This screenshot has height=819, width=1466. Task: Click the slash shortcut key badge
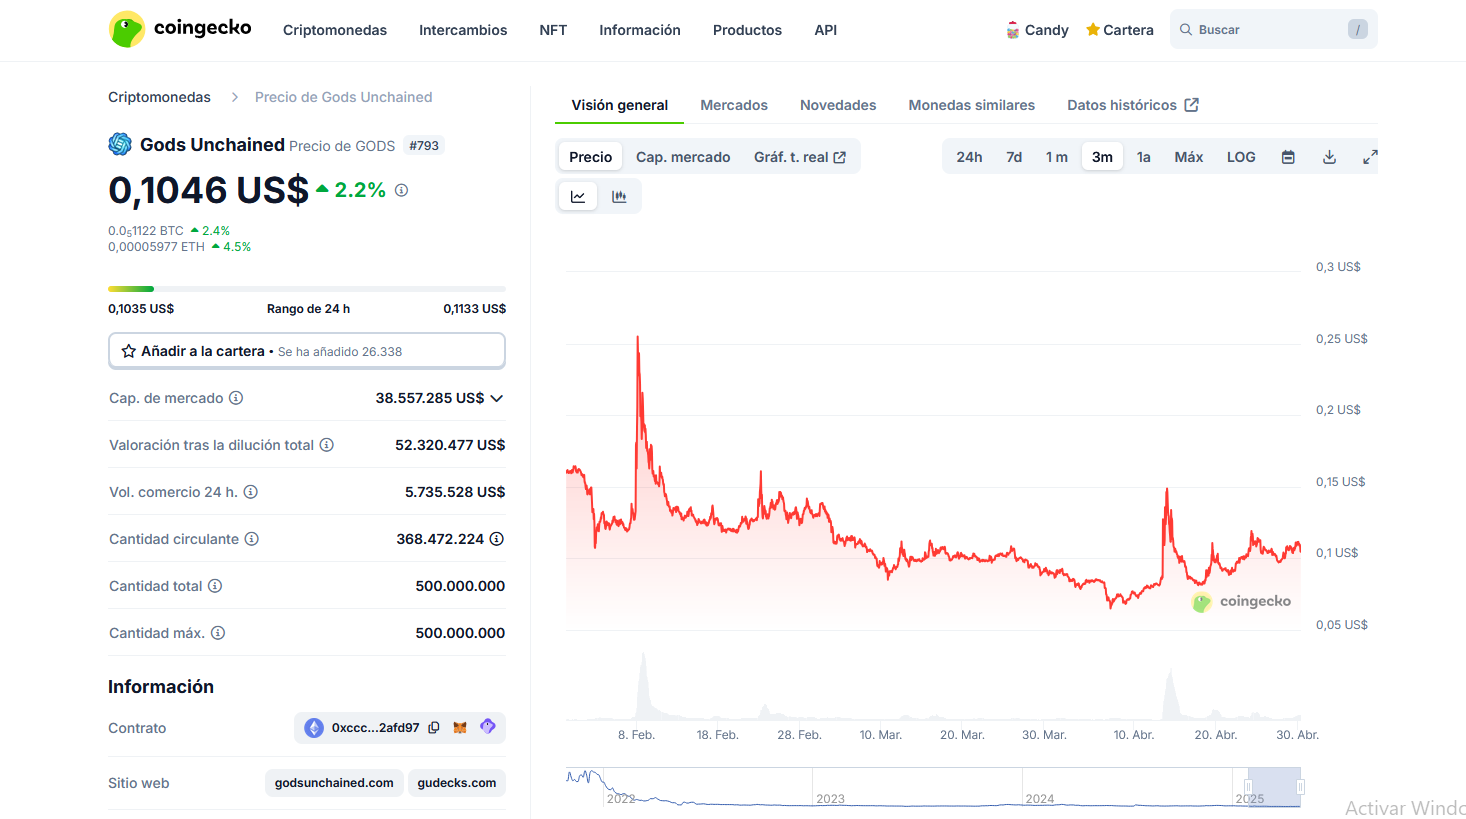pos(1357,30)
